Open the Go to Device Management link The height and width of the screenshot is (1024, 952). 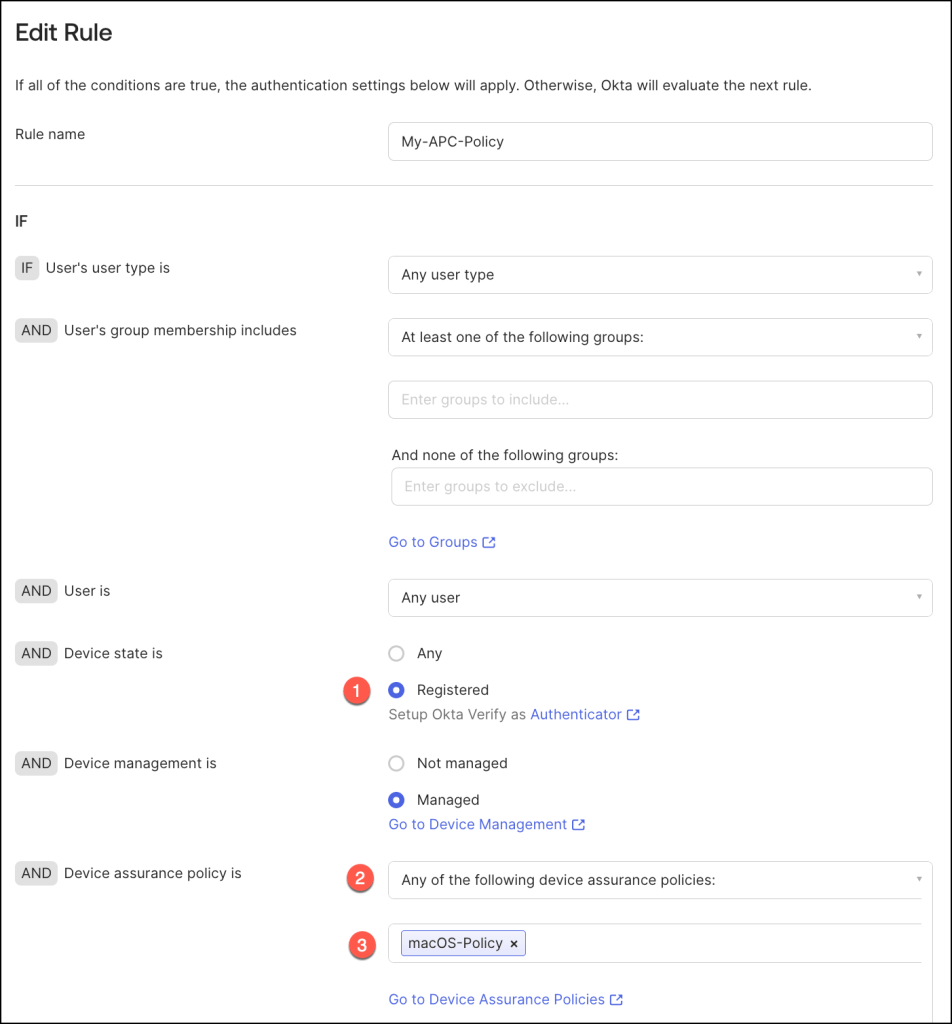click(x=478, y=825)
